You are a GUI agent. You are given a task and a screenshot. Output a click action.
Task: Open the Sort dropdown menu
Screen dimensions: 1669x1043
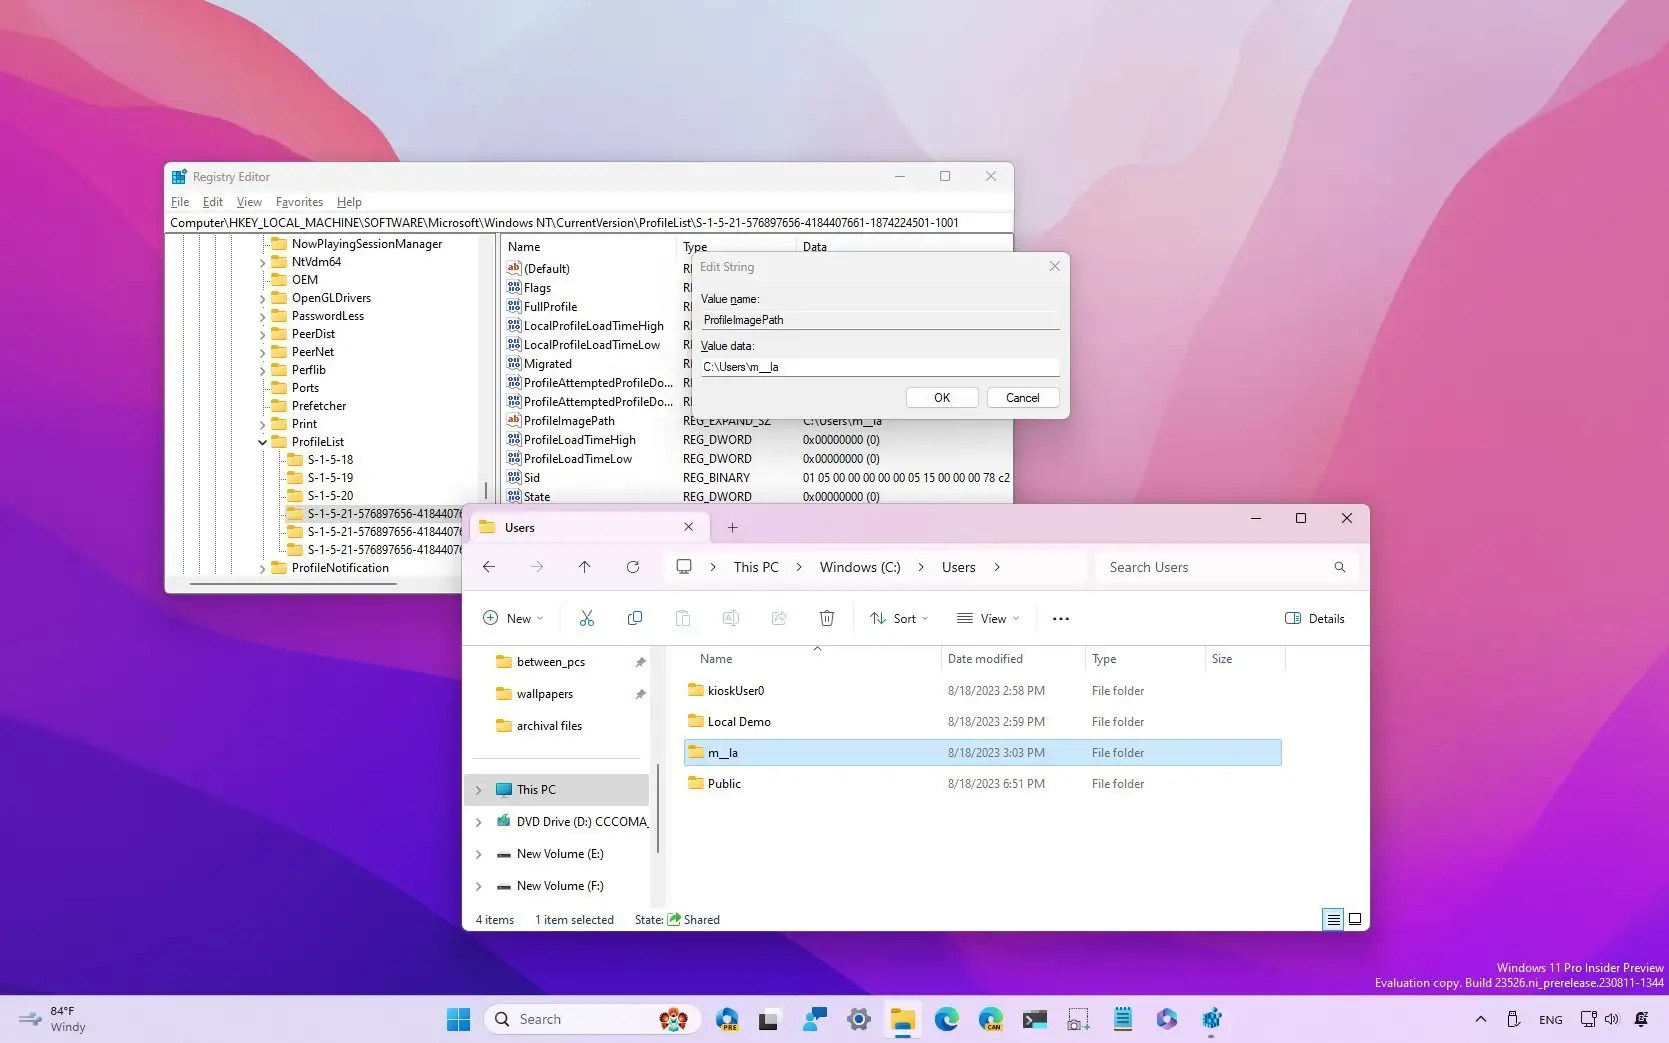[x=897, y=618]
